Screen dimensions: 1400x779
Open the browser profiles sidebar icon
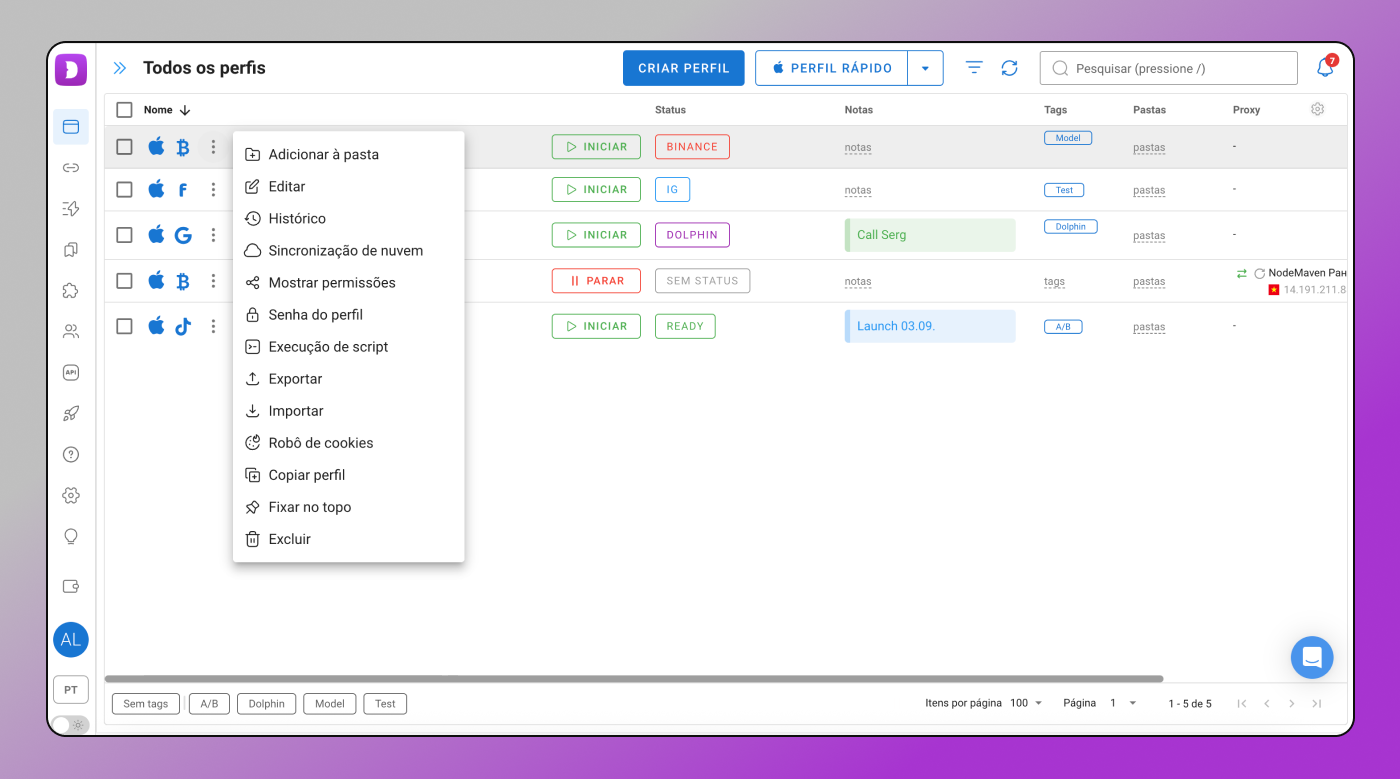pyautogui.click(x=71, y=127)
